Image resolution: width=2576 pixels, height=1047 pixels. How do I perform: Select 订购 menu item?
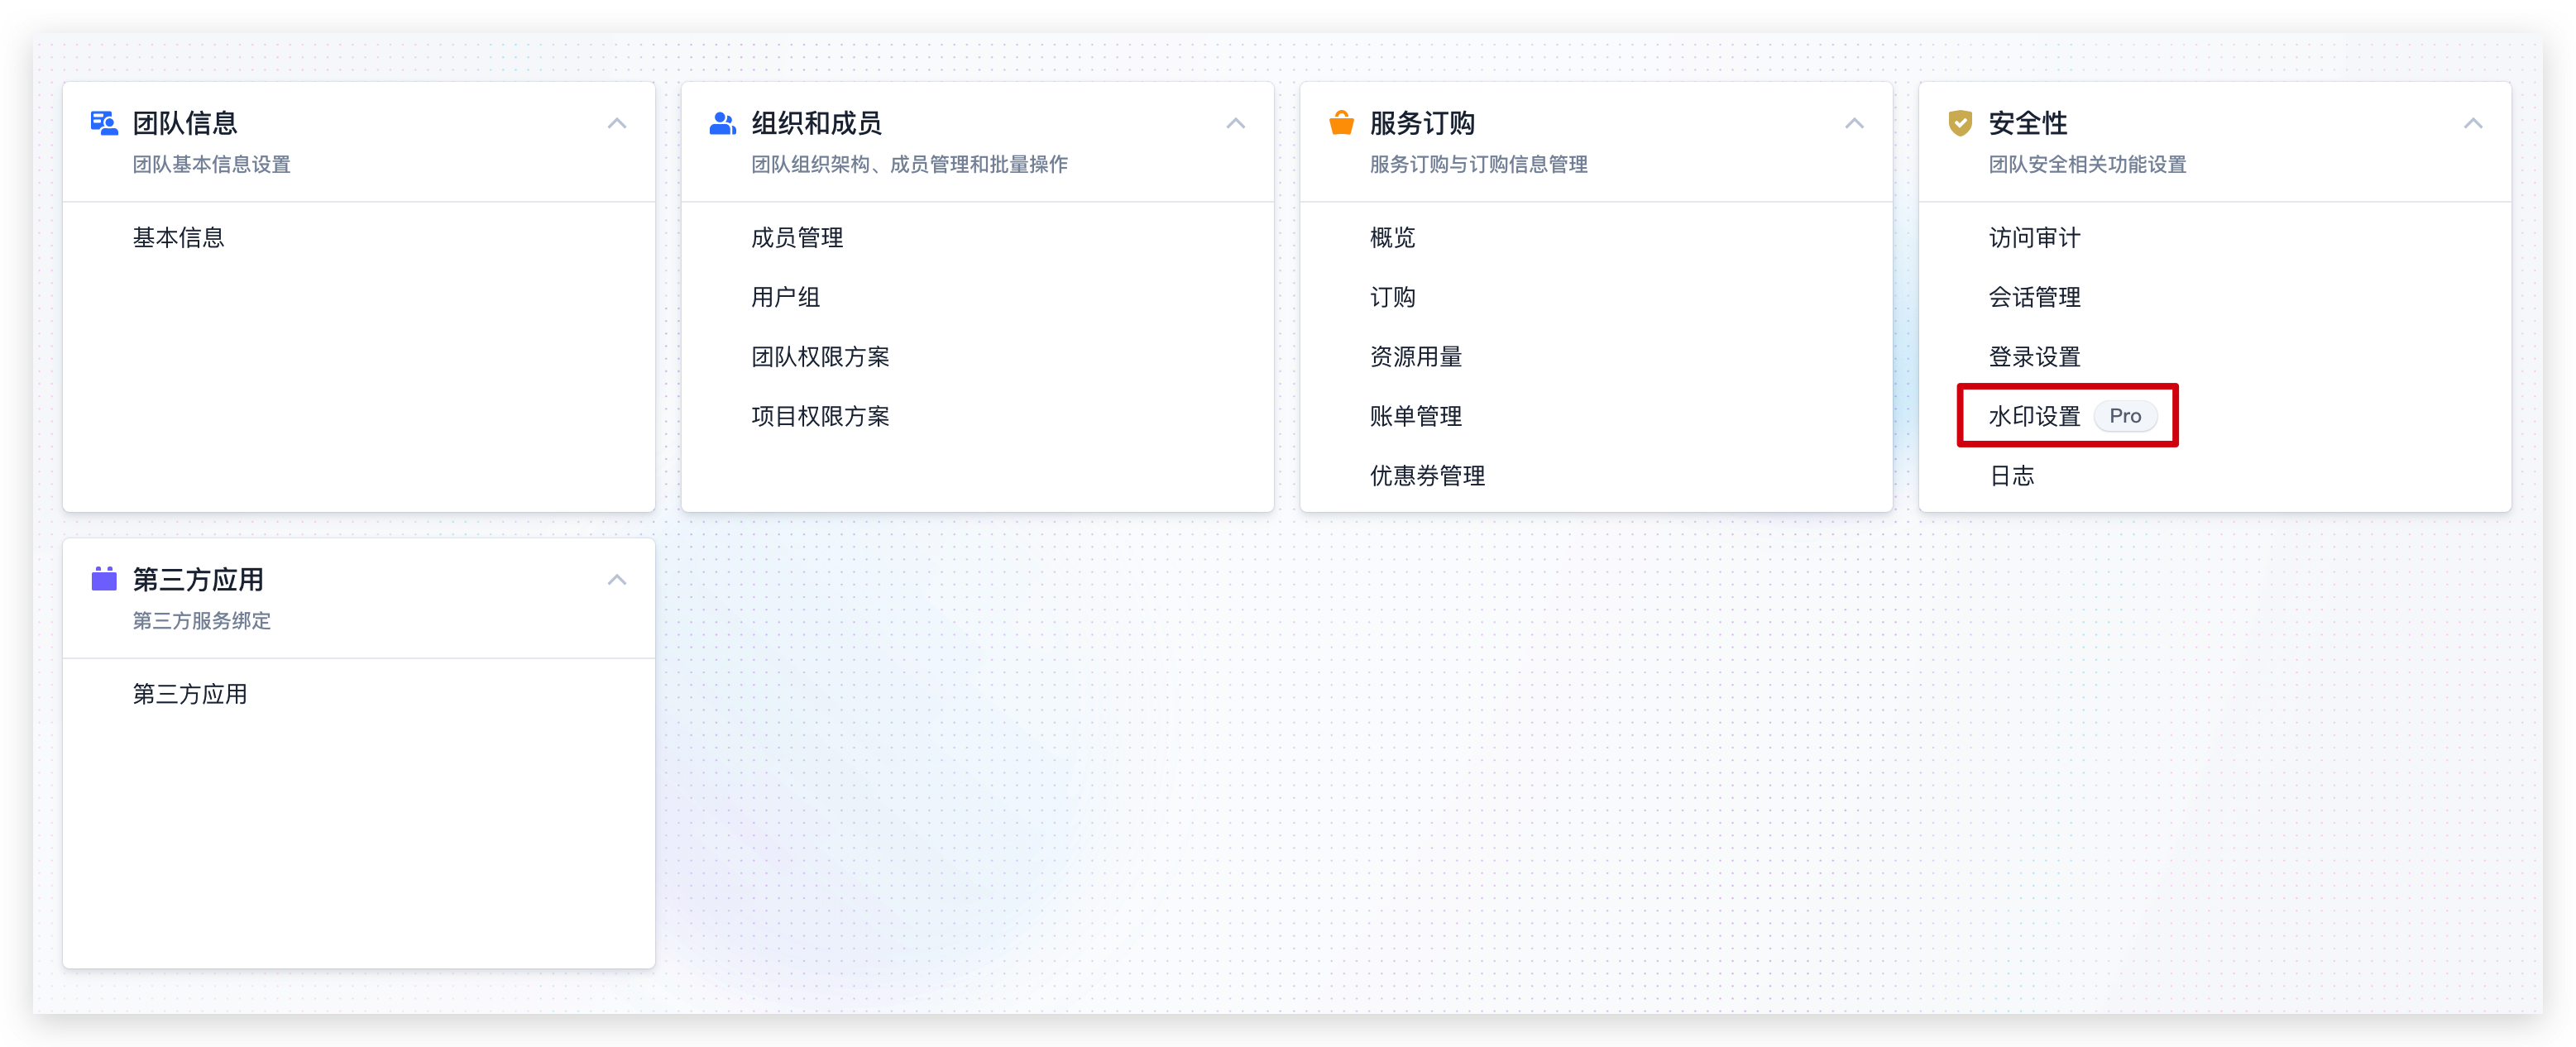1393,297
